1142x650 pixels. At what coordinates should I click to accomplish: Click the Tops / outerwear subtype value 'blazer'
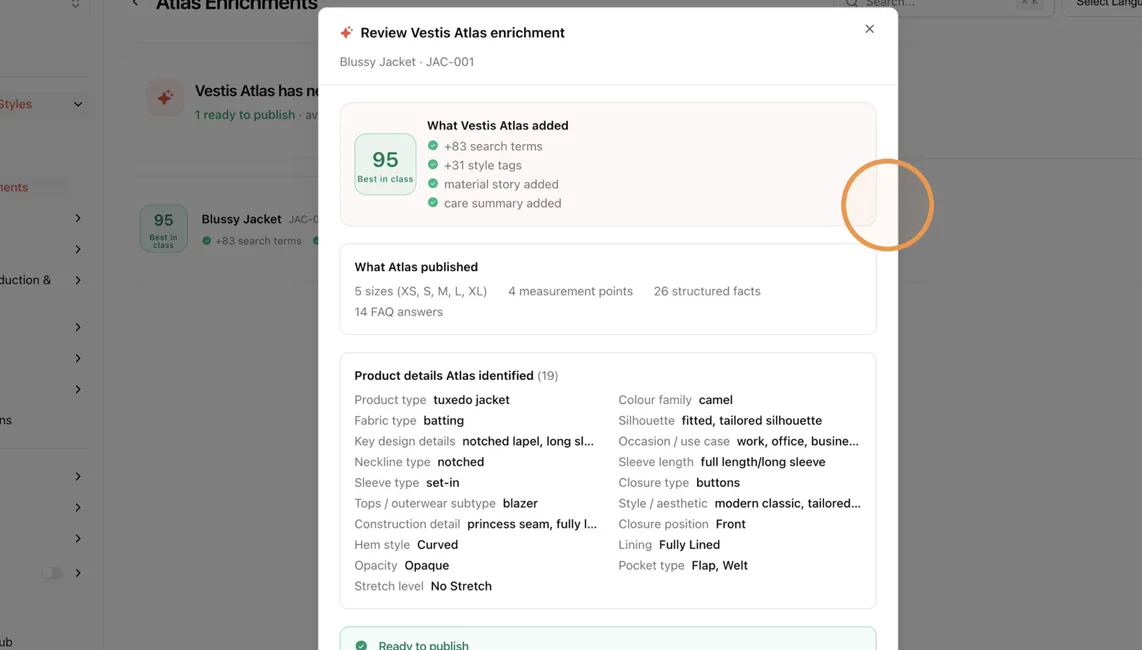520,503
